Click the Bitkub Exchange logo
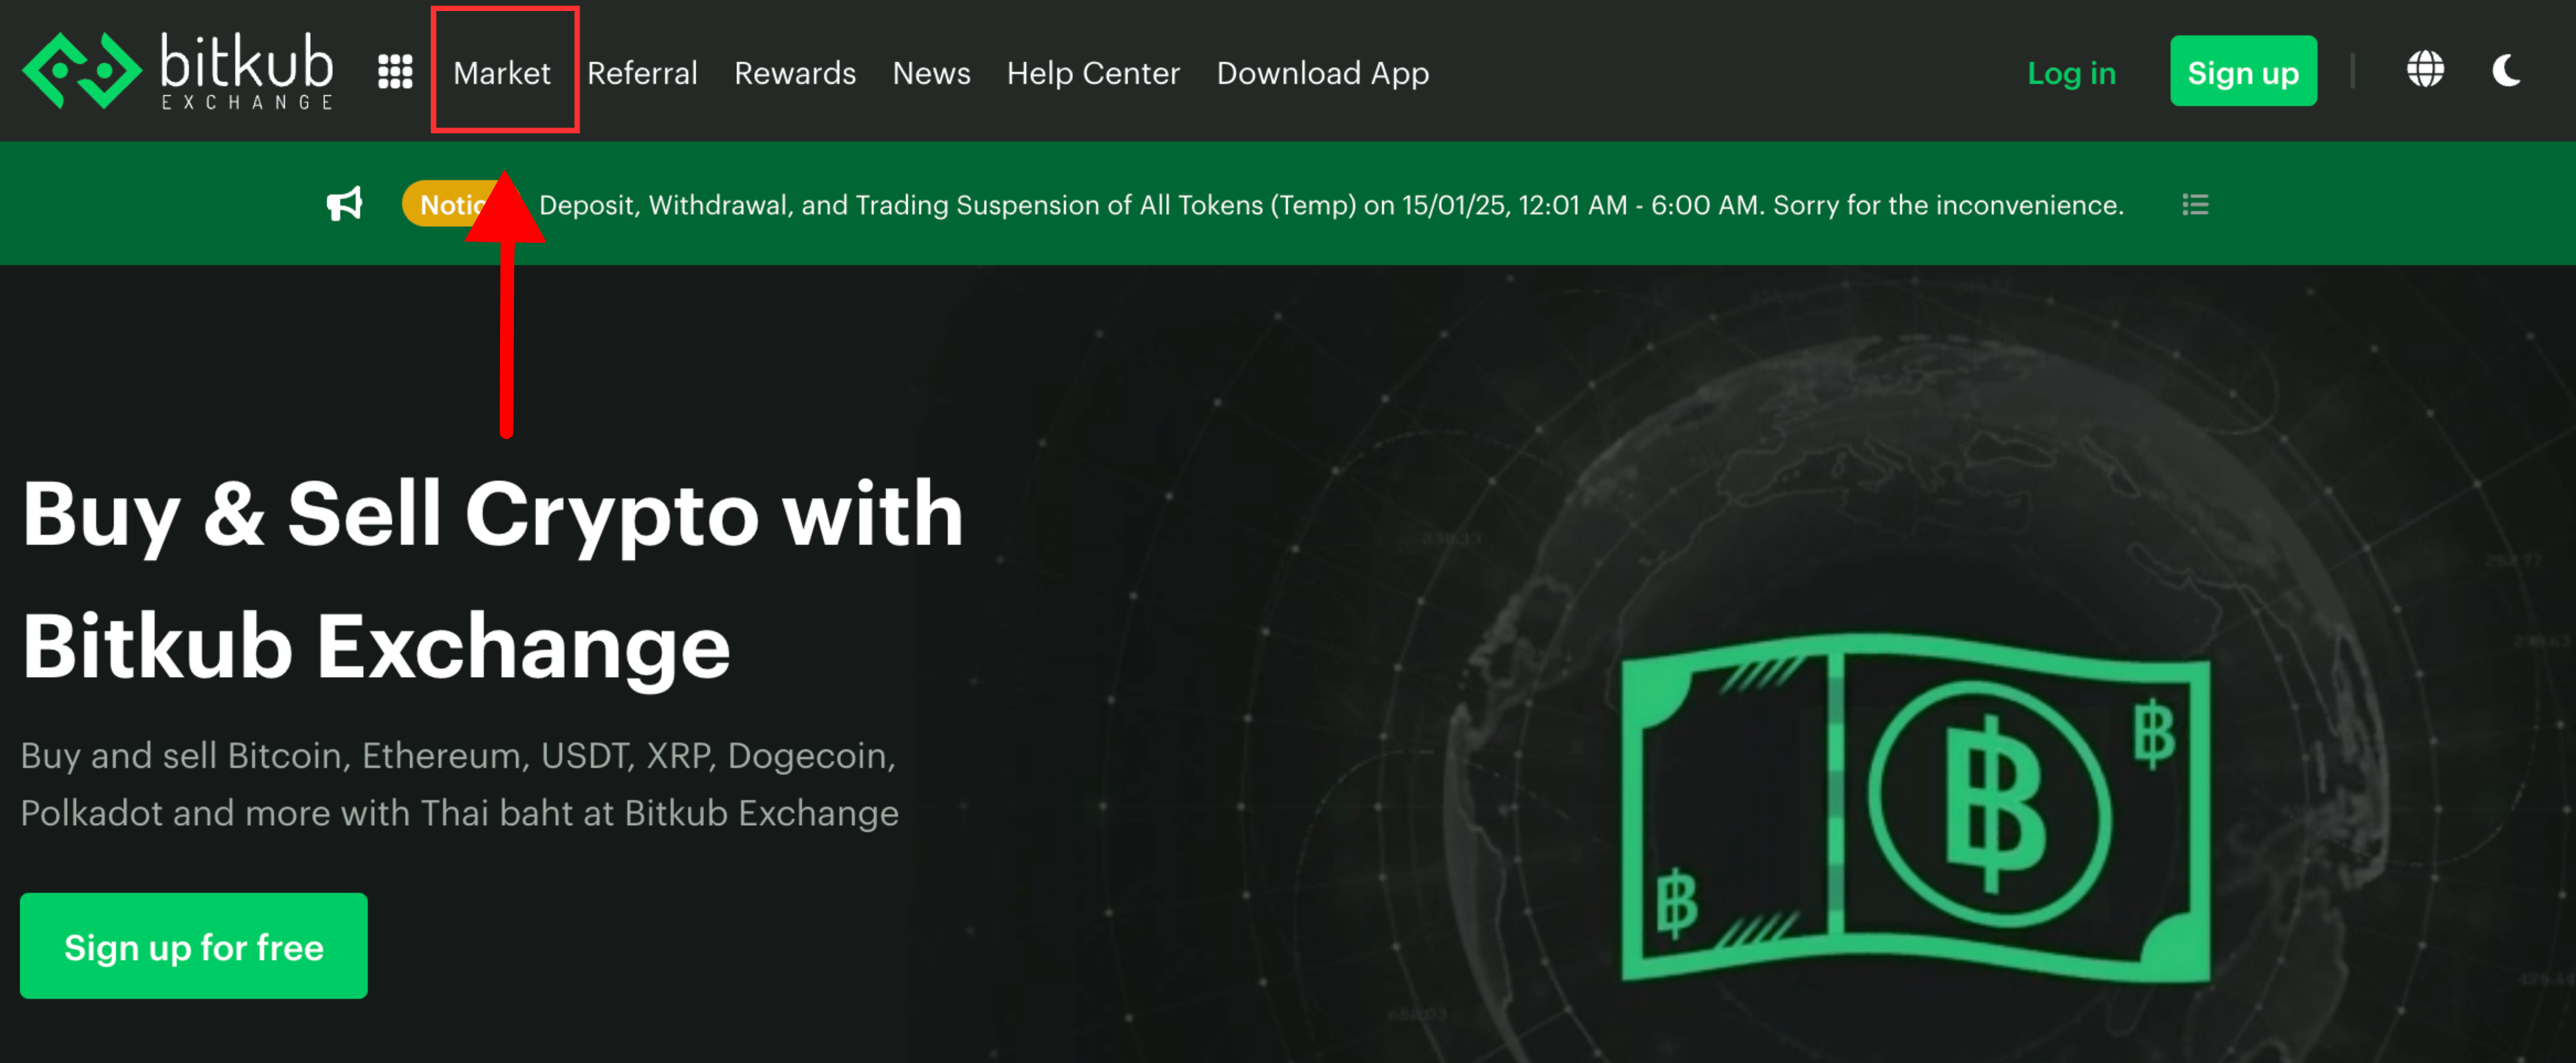 178,71
